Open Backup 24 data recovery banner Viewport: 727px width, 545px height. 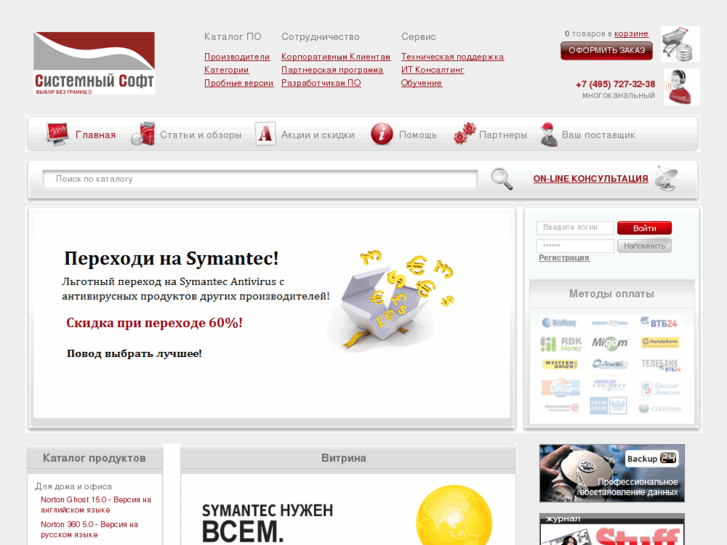pos(612,473)
